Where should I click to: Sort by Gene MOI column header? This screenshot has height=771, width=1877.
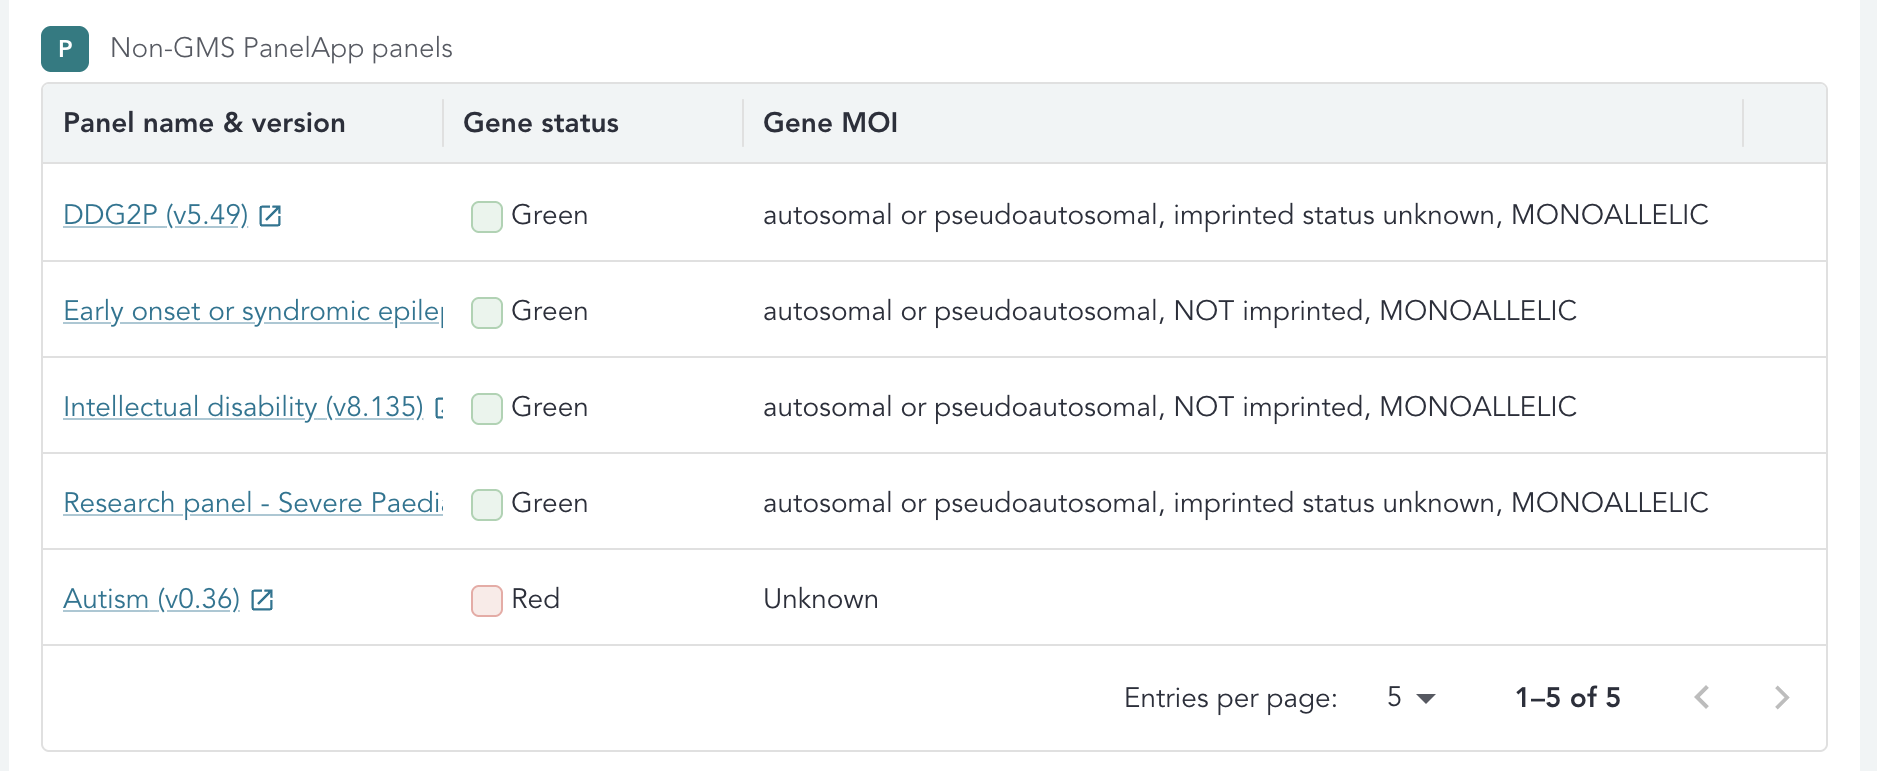(830, 123)
